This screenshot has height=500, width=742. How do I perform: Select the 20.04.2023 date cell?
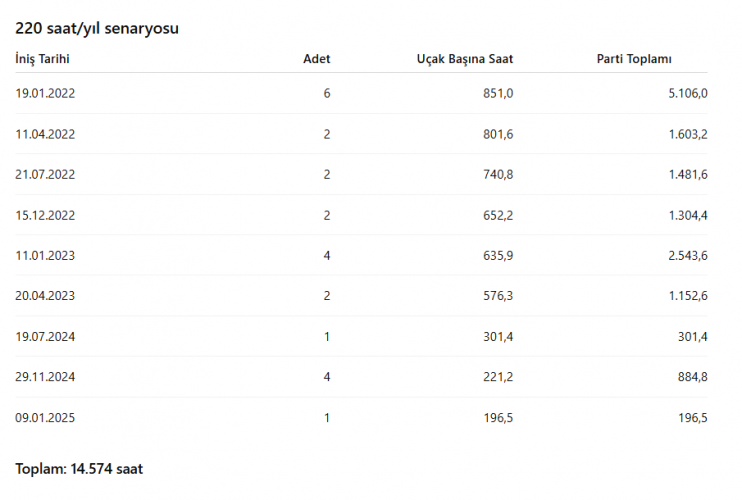point(45,296)
